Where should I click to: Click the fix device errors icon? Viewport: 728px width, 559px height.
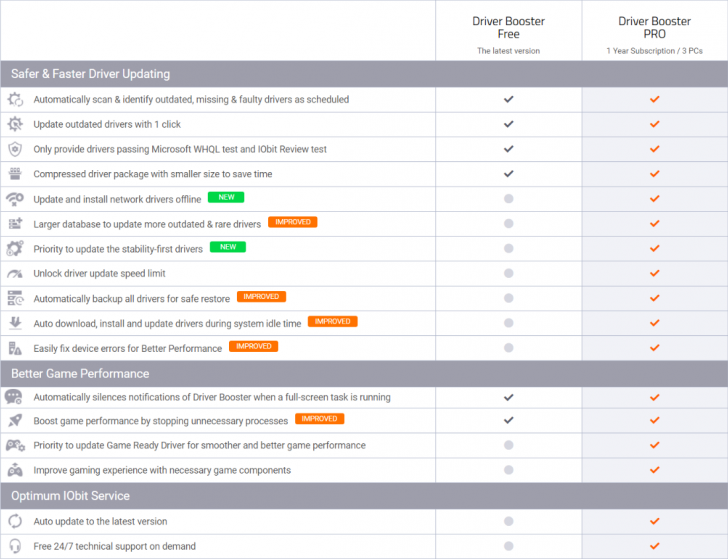(x=15, y=348)
